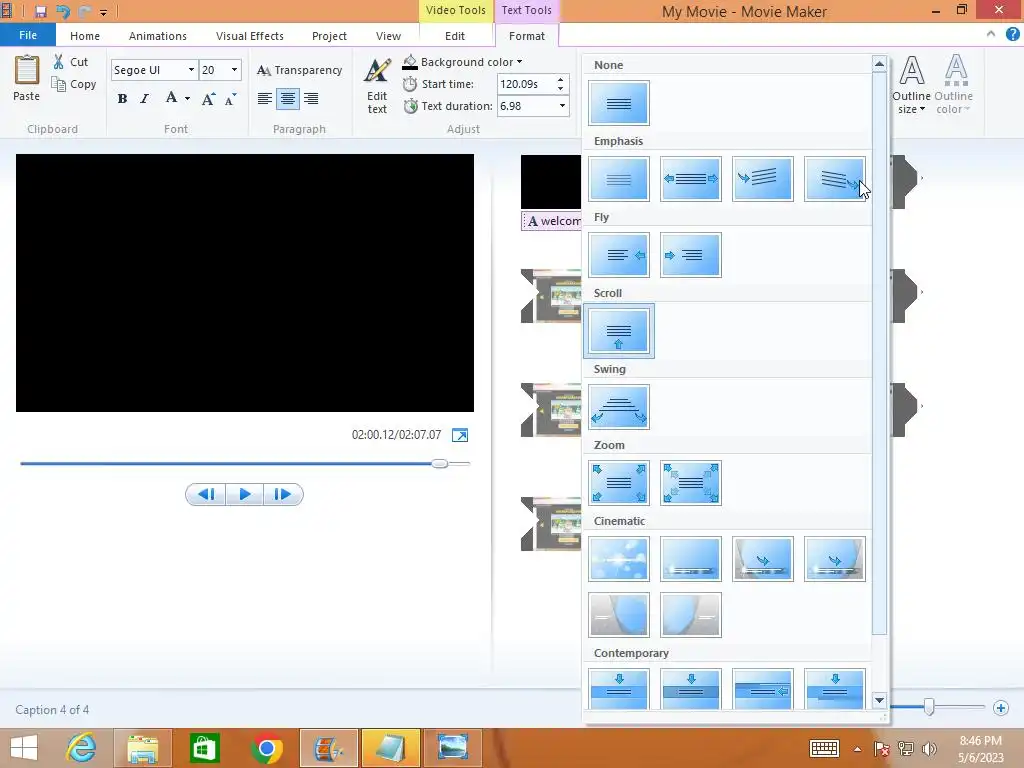This screenshot has height=768, width=1024.
Task: Switch to the Home tab
Action: point(85,36)
